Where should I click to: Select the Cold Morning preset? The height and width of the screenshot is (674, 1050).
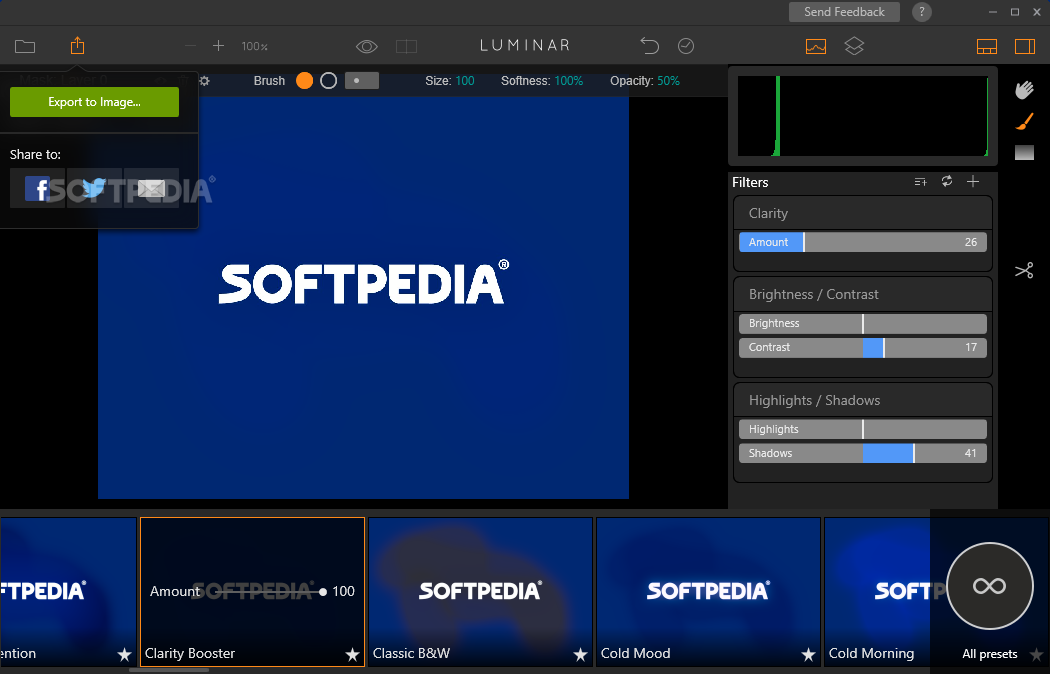click(877, 592)
